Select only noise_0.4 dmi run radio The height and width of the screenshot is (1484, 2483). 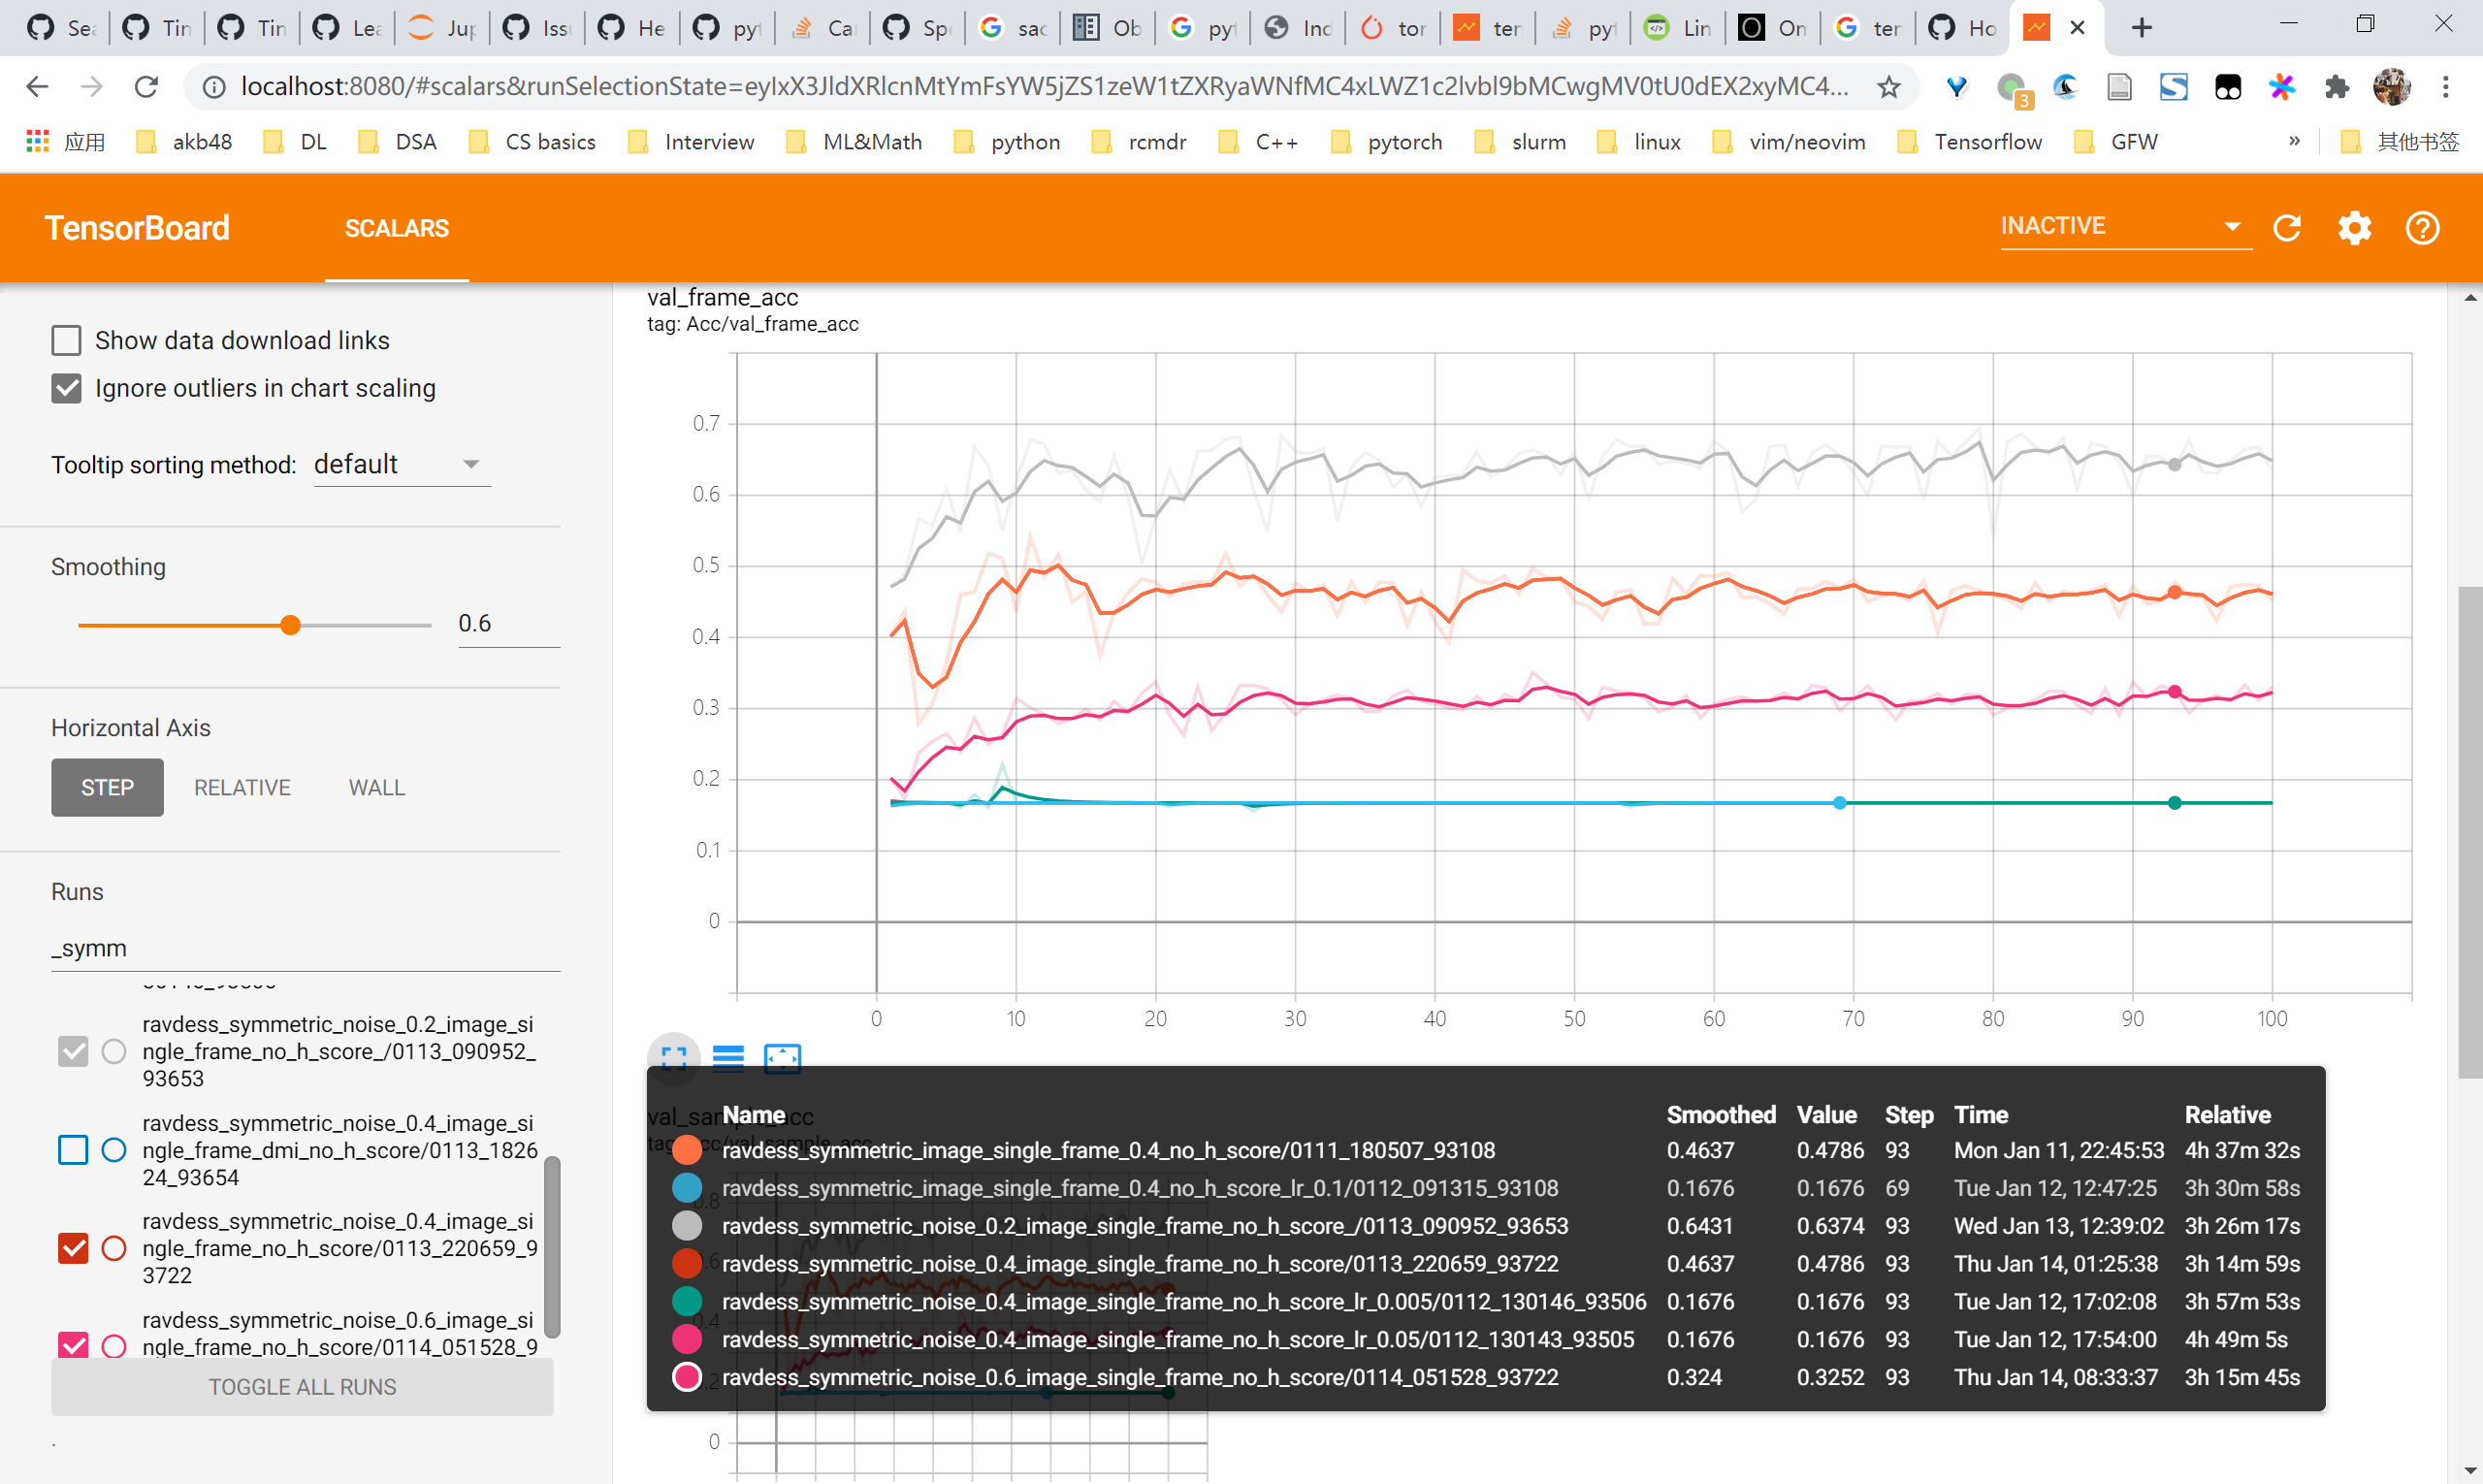[x=114, y=1150]
